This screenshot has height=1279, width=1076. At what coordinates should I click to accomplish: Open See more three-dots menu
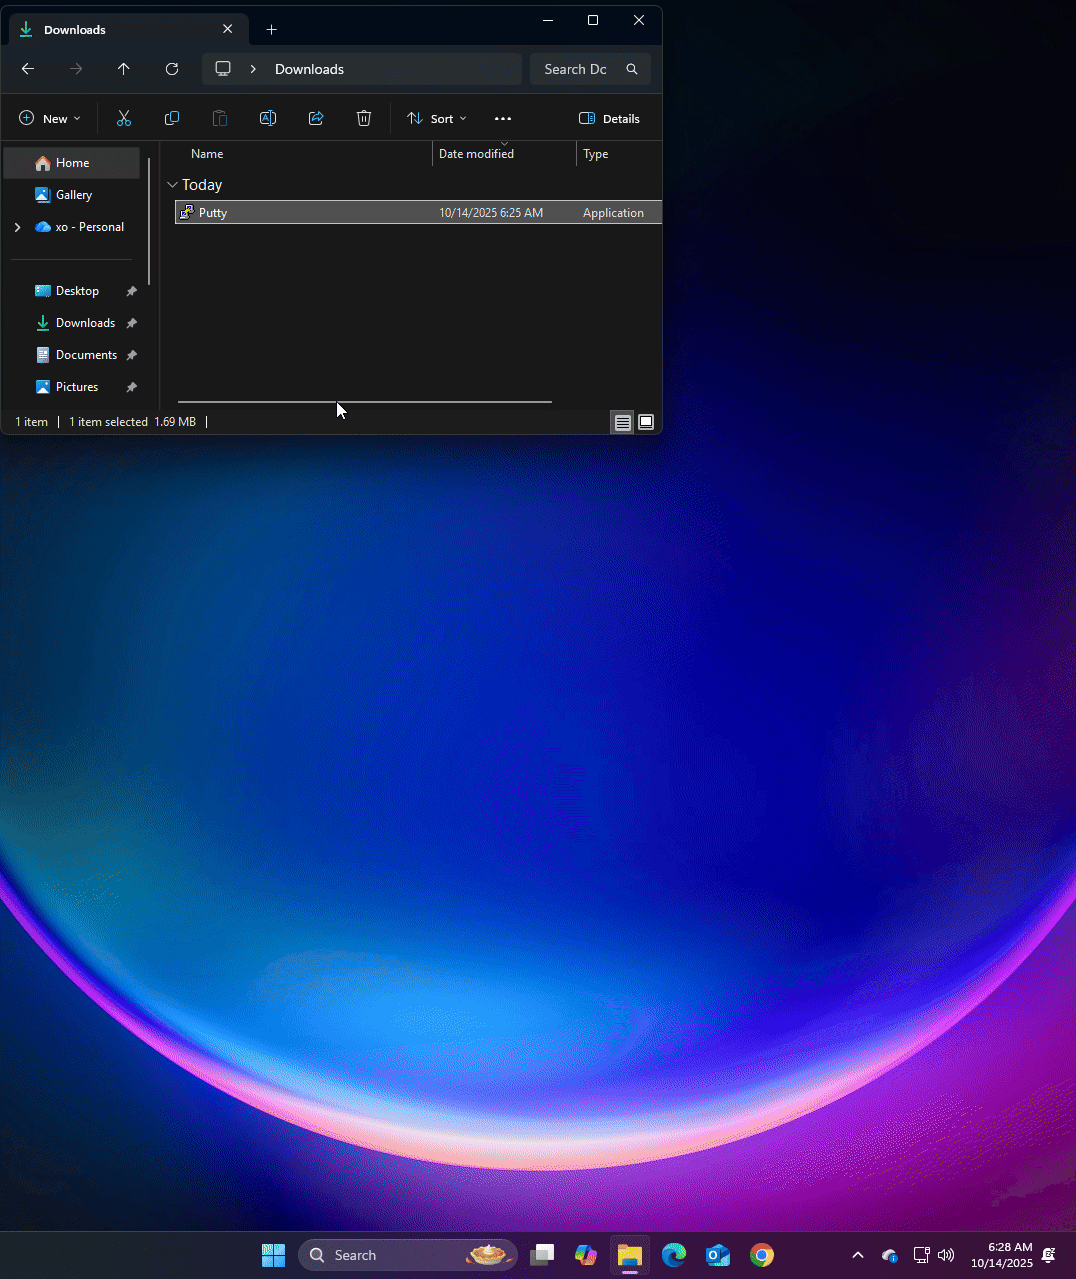pos(503,118)
